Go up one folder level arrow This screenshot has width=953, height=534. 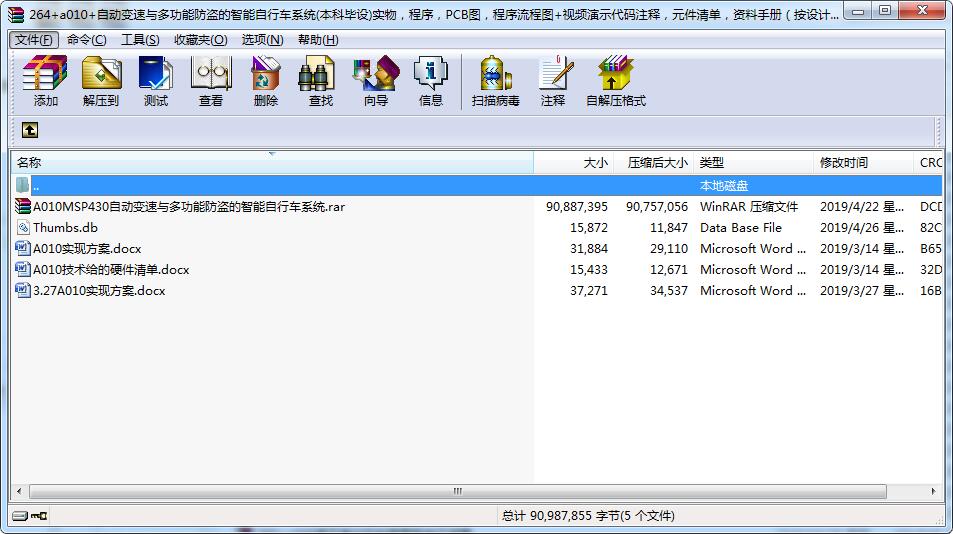click(30, 129)
